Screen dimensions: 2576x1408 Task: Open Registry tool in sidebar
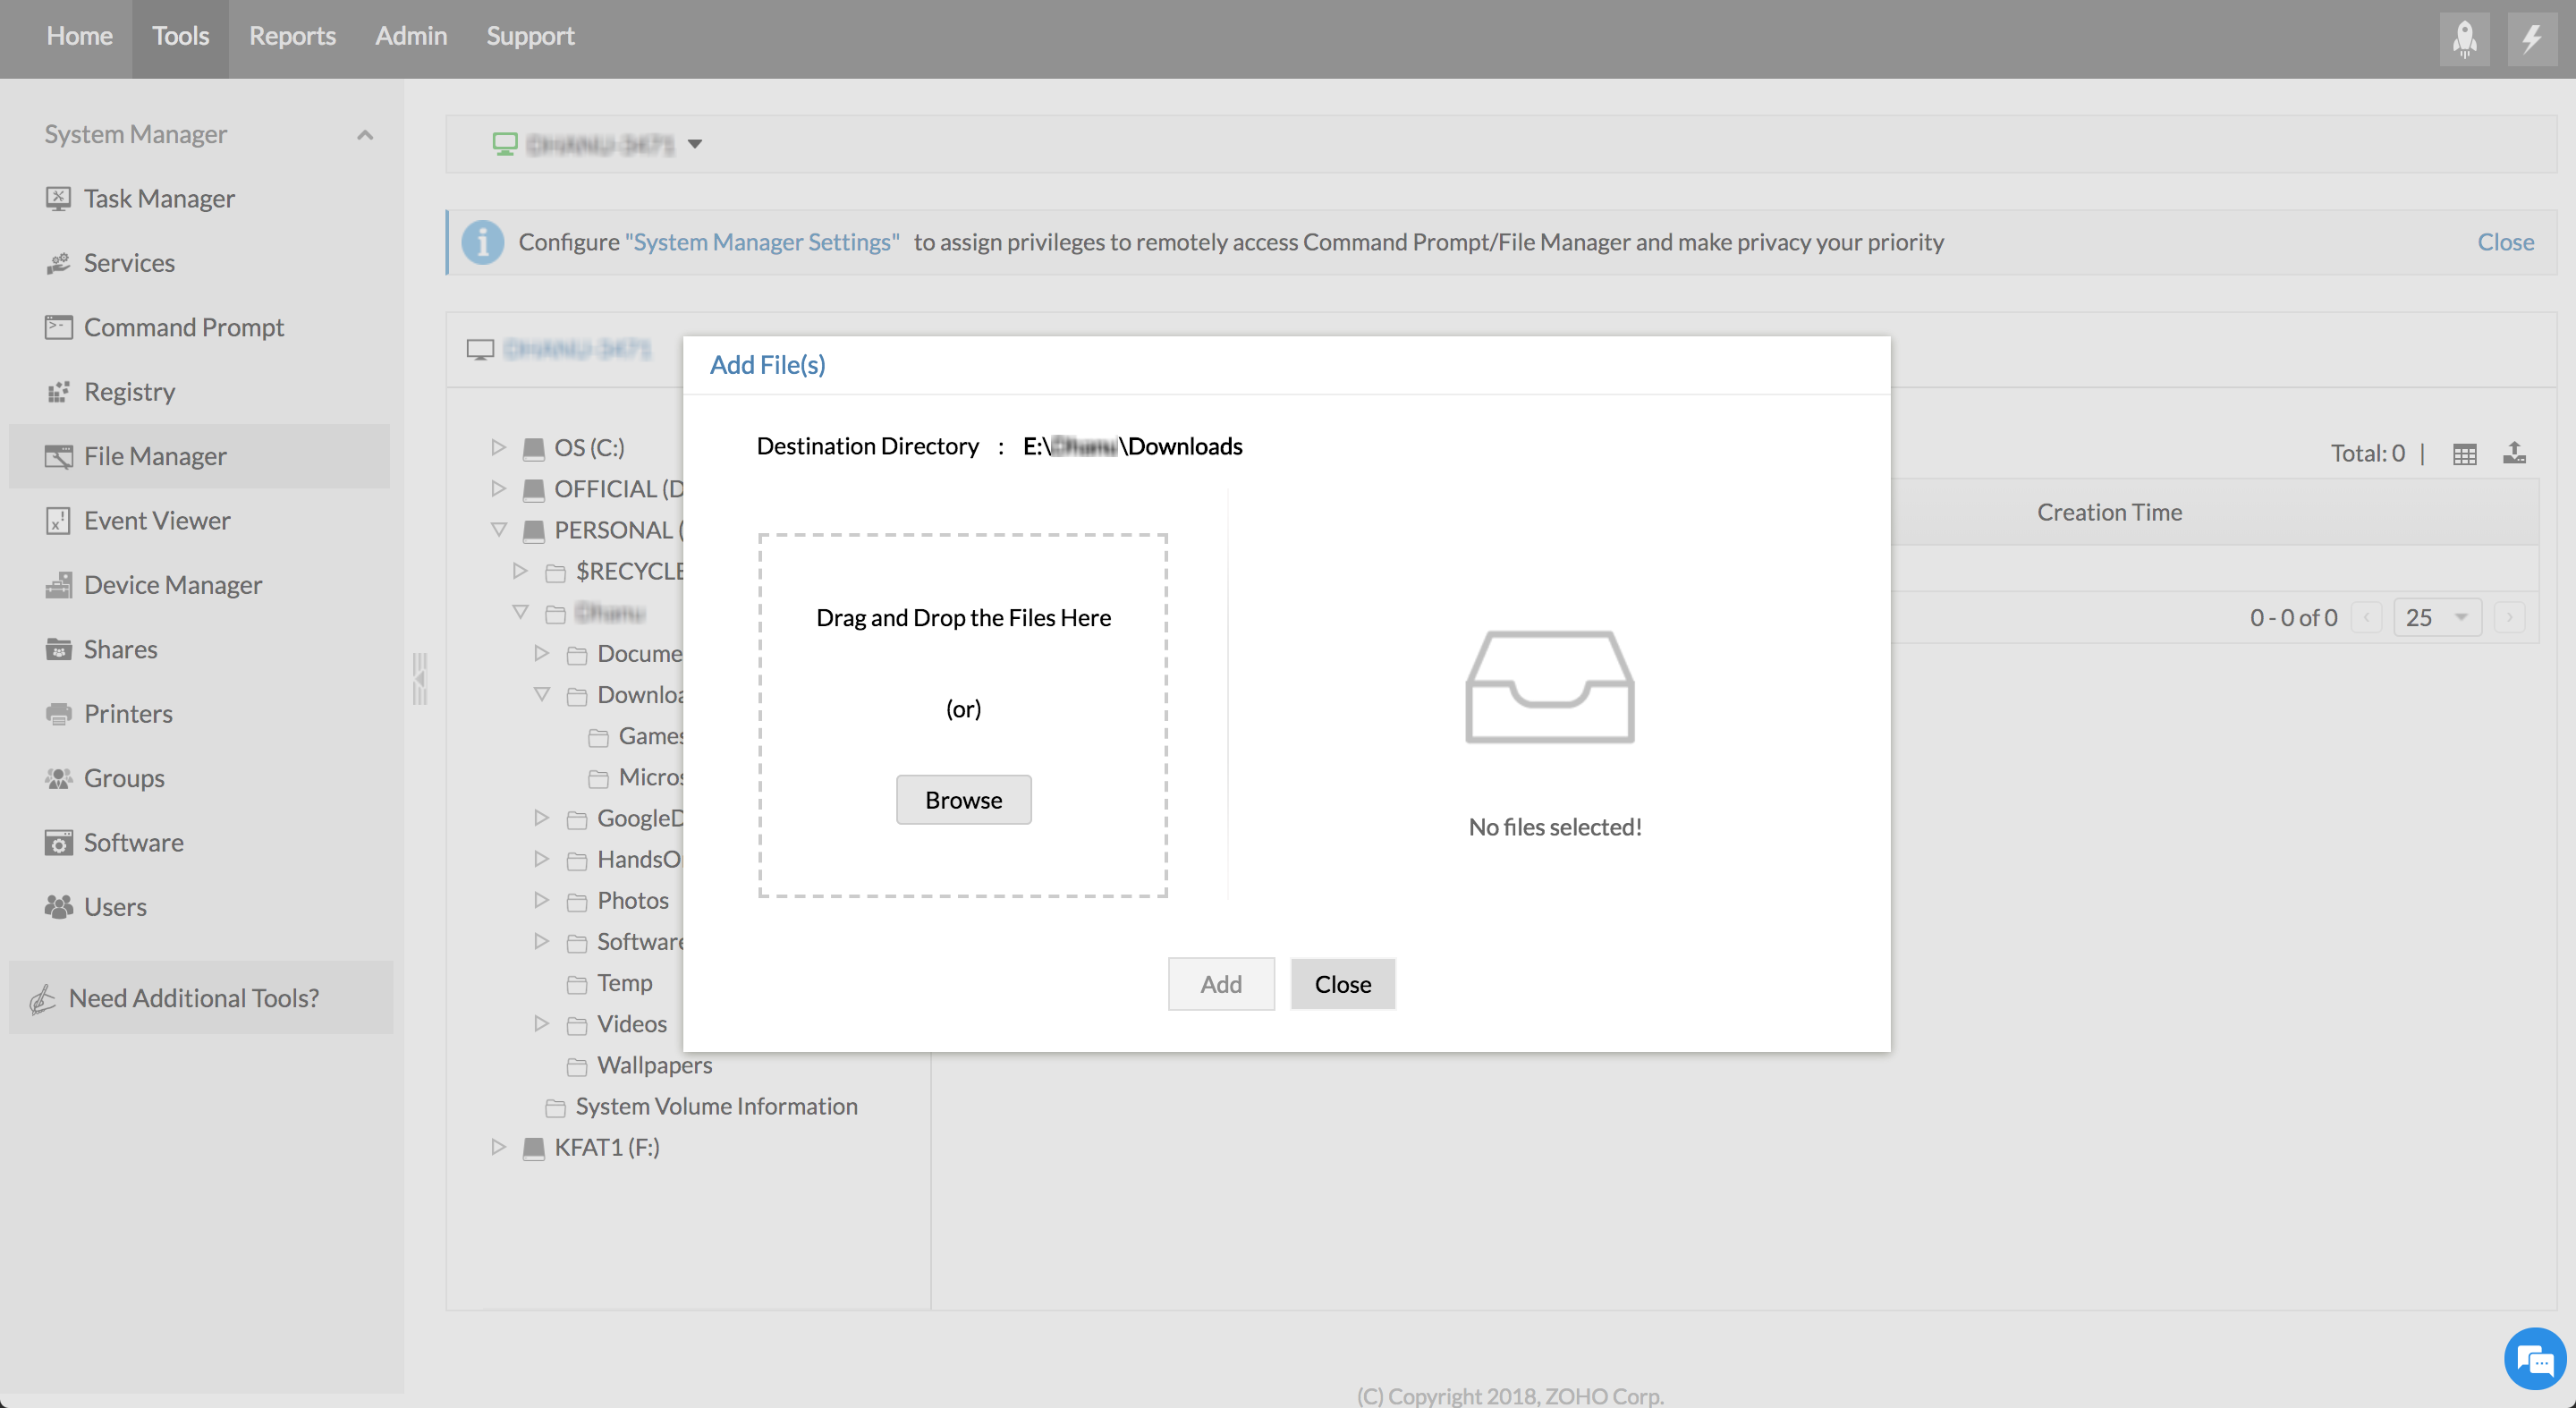[129, 391]
